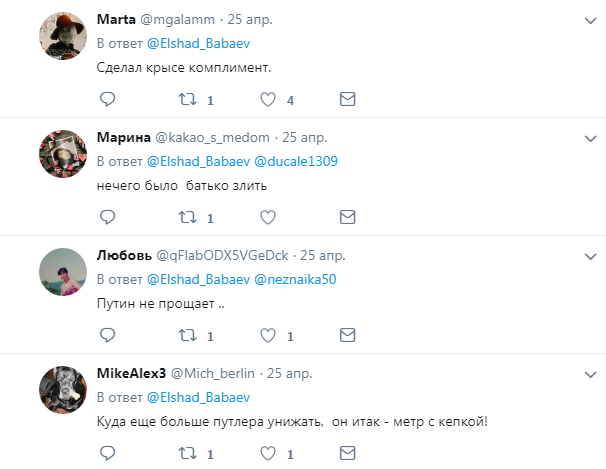Expand the chevron menu on Марина's tweet

587,136
